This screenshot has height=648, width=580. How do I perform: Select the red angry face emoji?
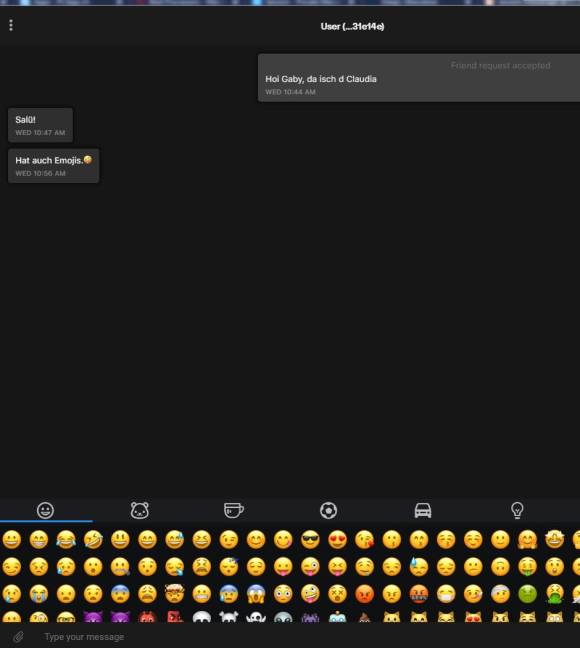point(365,594)
